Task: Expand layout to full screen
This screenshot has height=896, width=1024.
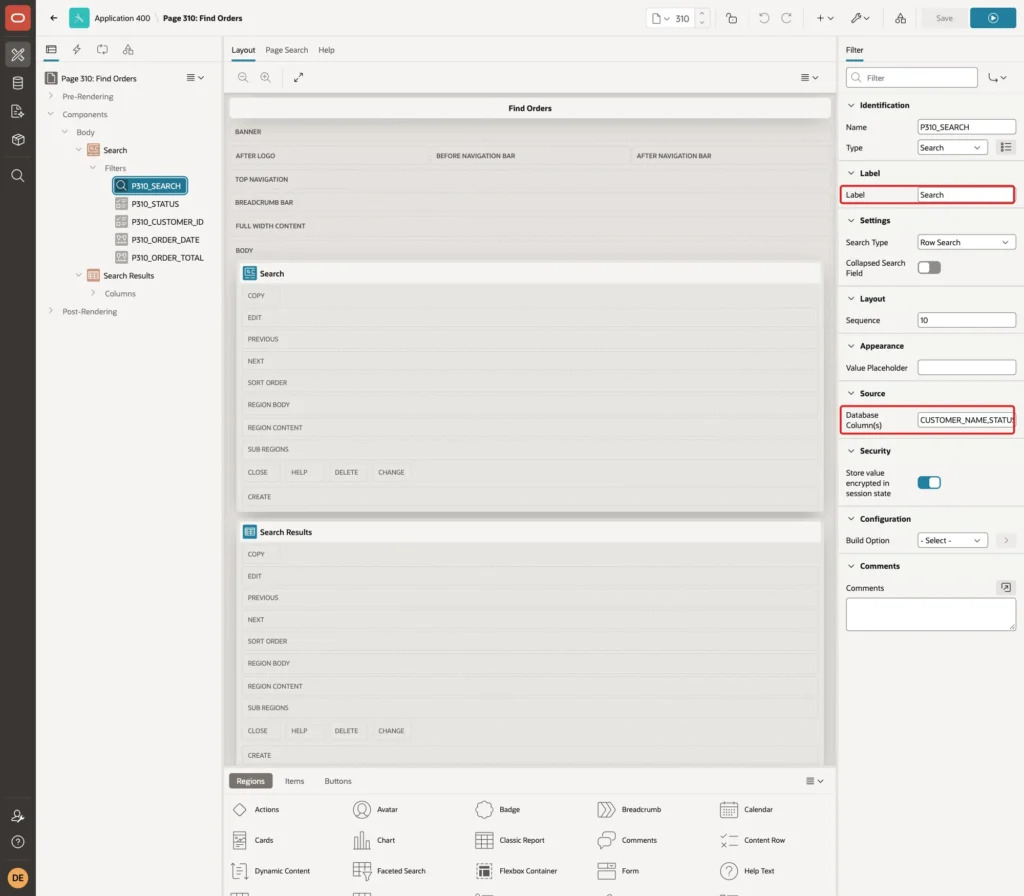Action: point(298,77)
